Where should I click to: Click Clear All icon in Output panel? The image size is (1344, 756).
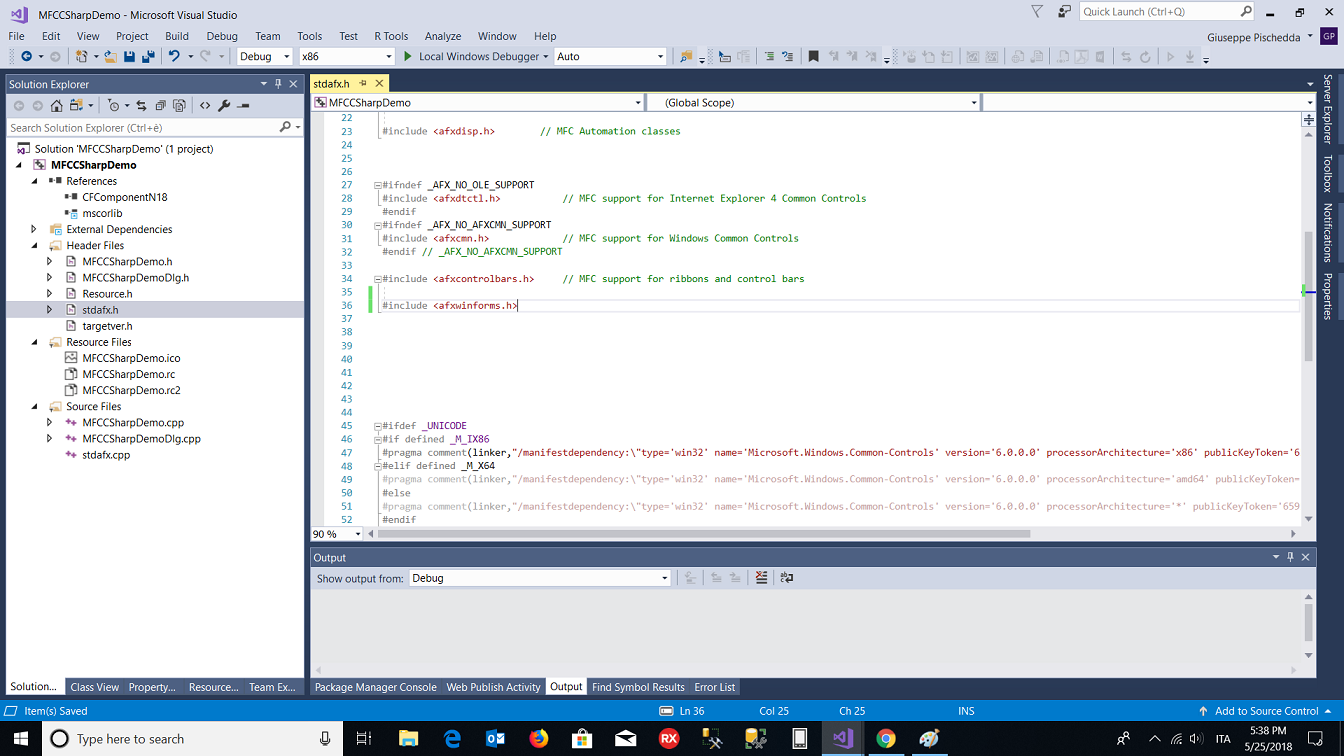[x=761, y=578]
